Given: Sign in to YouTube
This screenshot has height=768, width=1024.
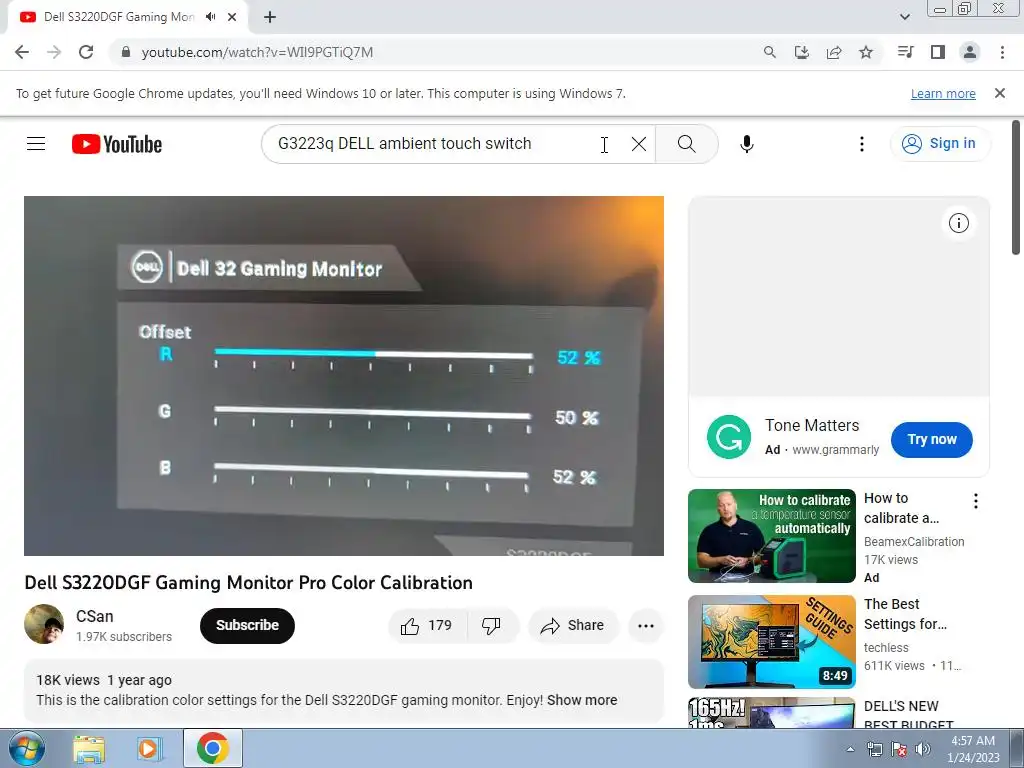Looking at the screenshot, I should tap(939, 144).
